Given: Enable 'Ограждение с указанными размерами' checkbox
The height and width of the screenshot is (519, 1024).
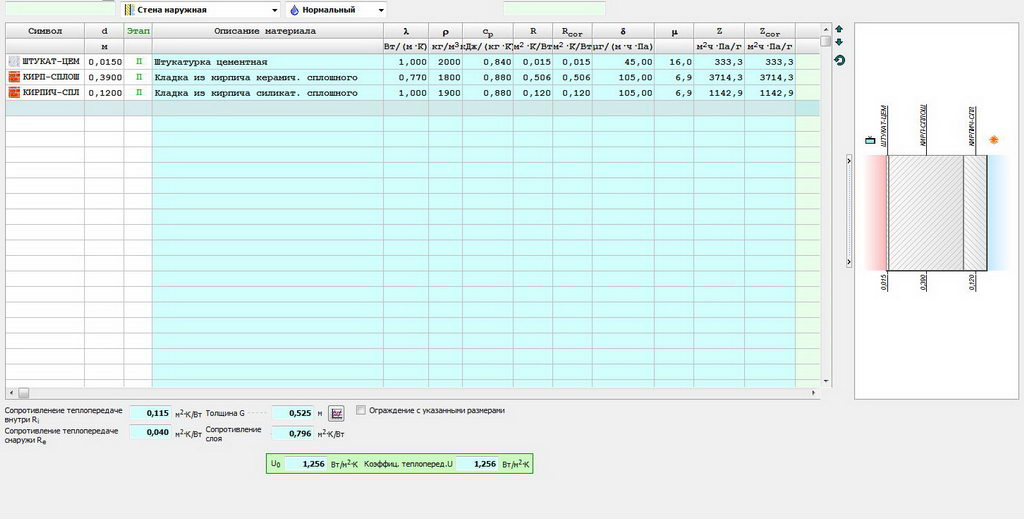Looking at the screenshot, I should pyautogui.click(x=361, y=410).
